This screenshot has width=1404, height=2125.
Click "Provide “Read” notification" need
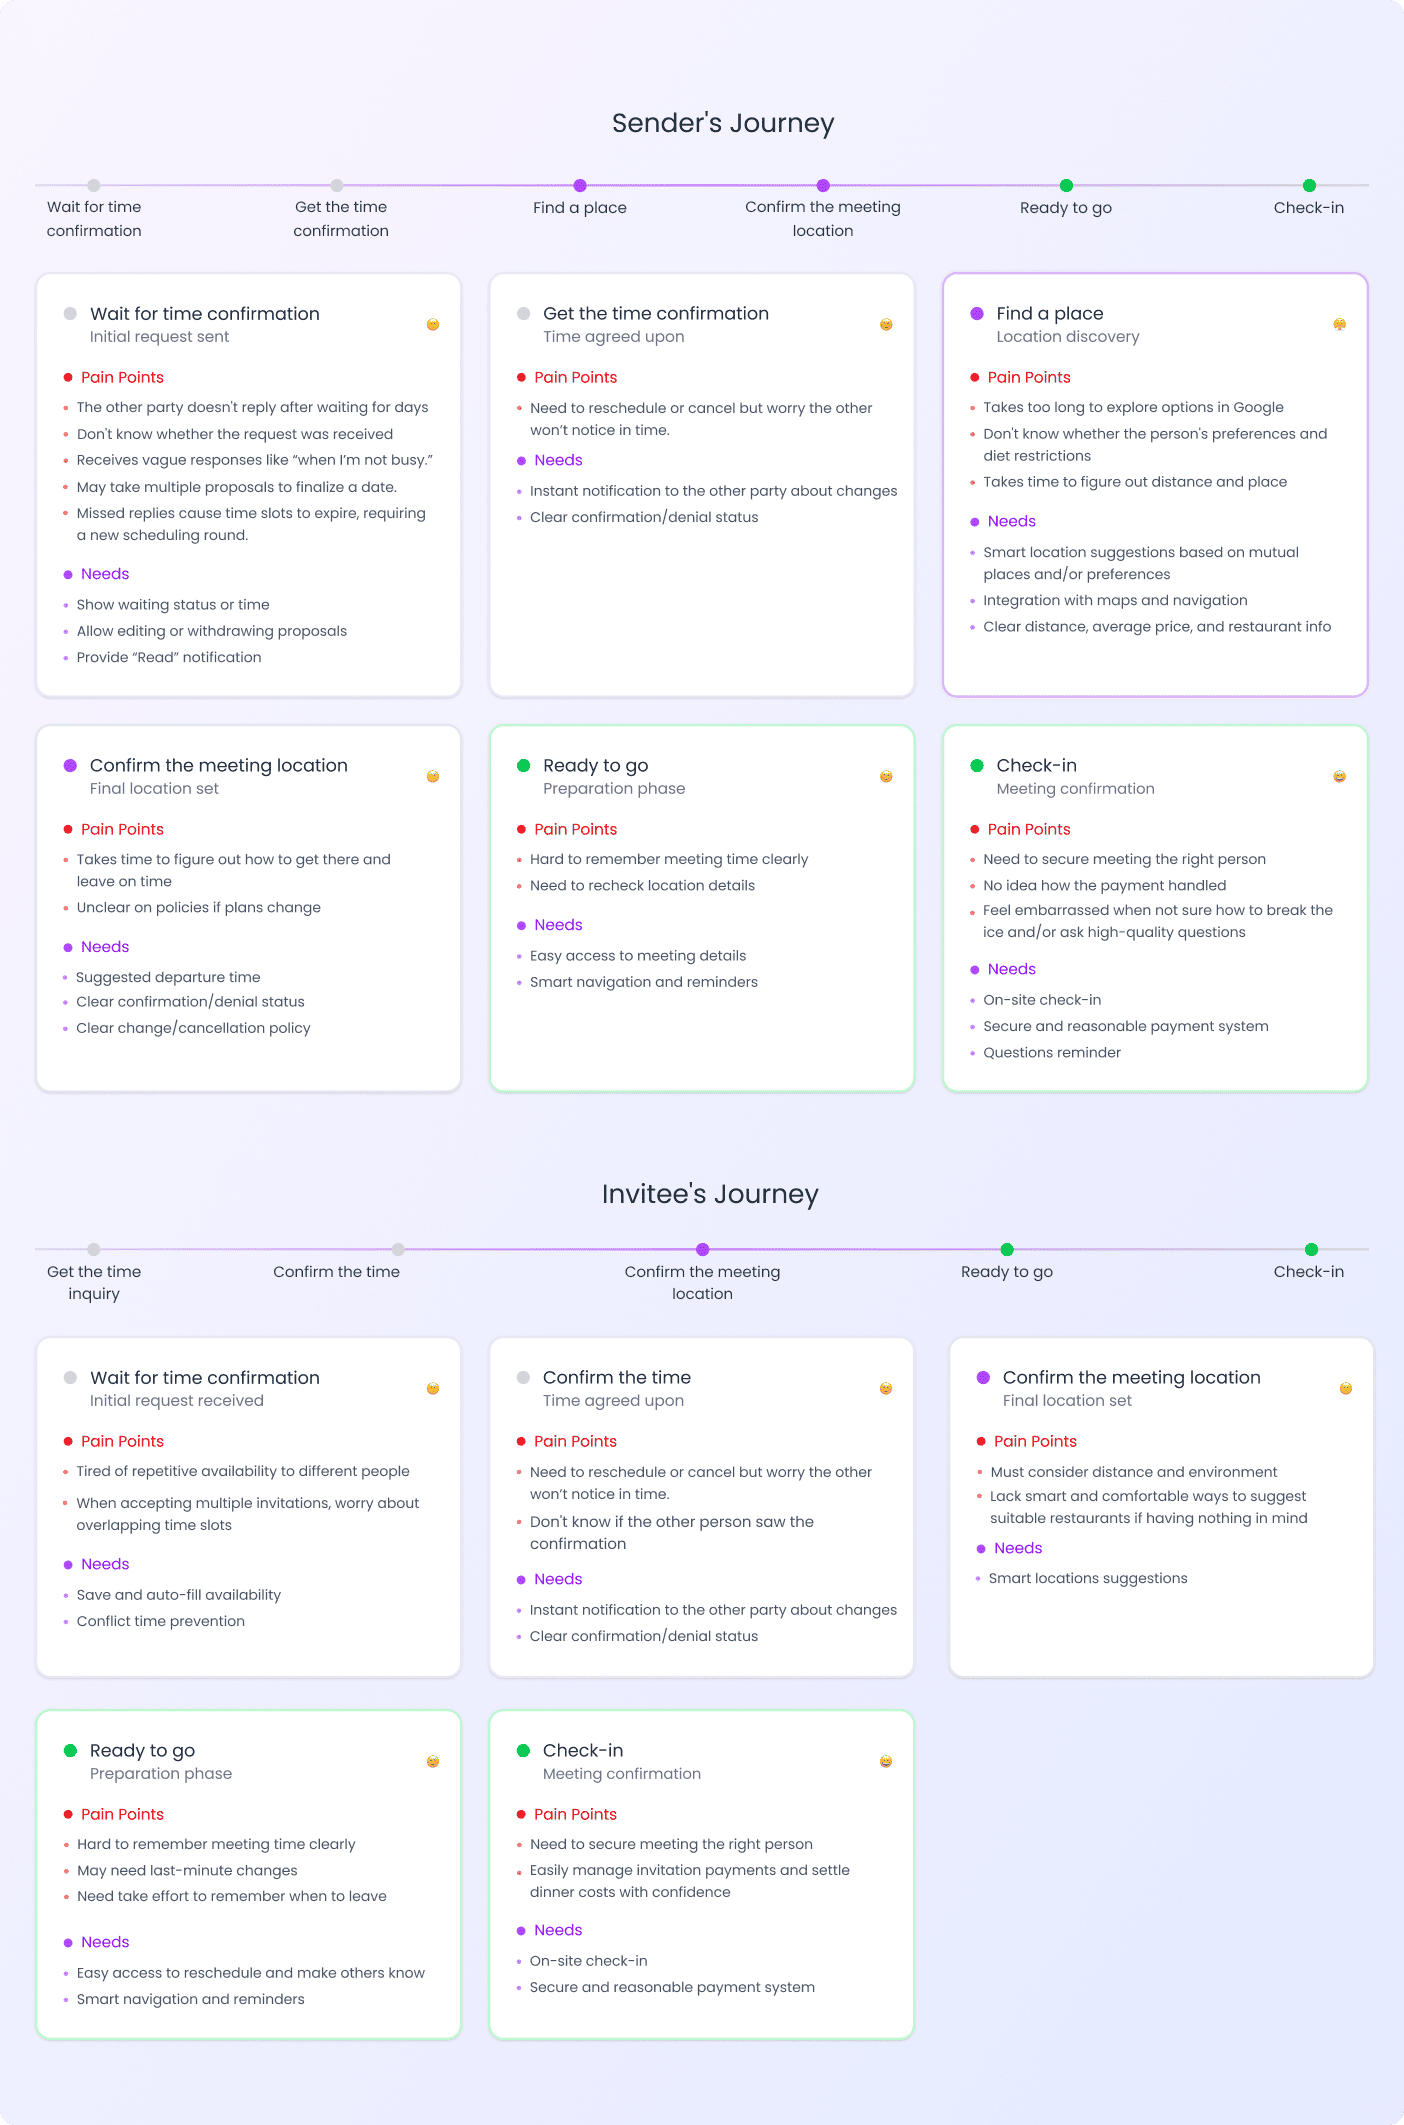click(x=169, y=657)
